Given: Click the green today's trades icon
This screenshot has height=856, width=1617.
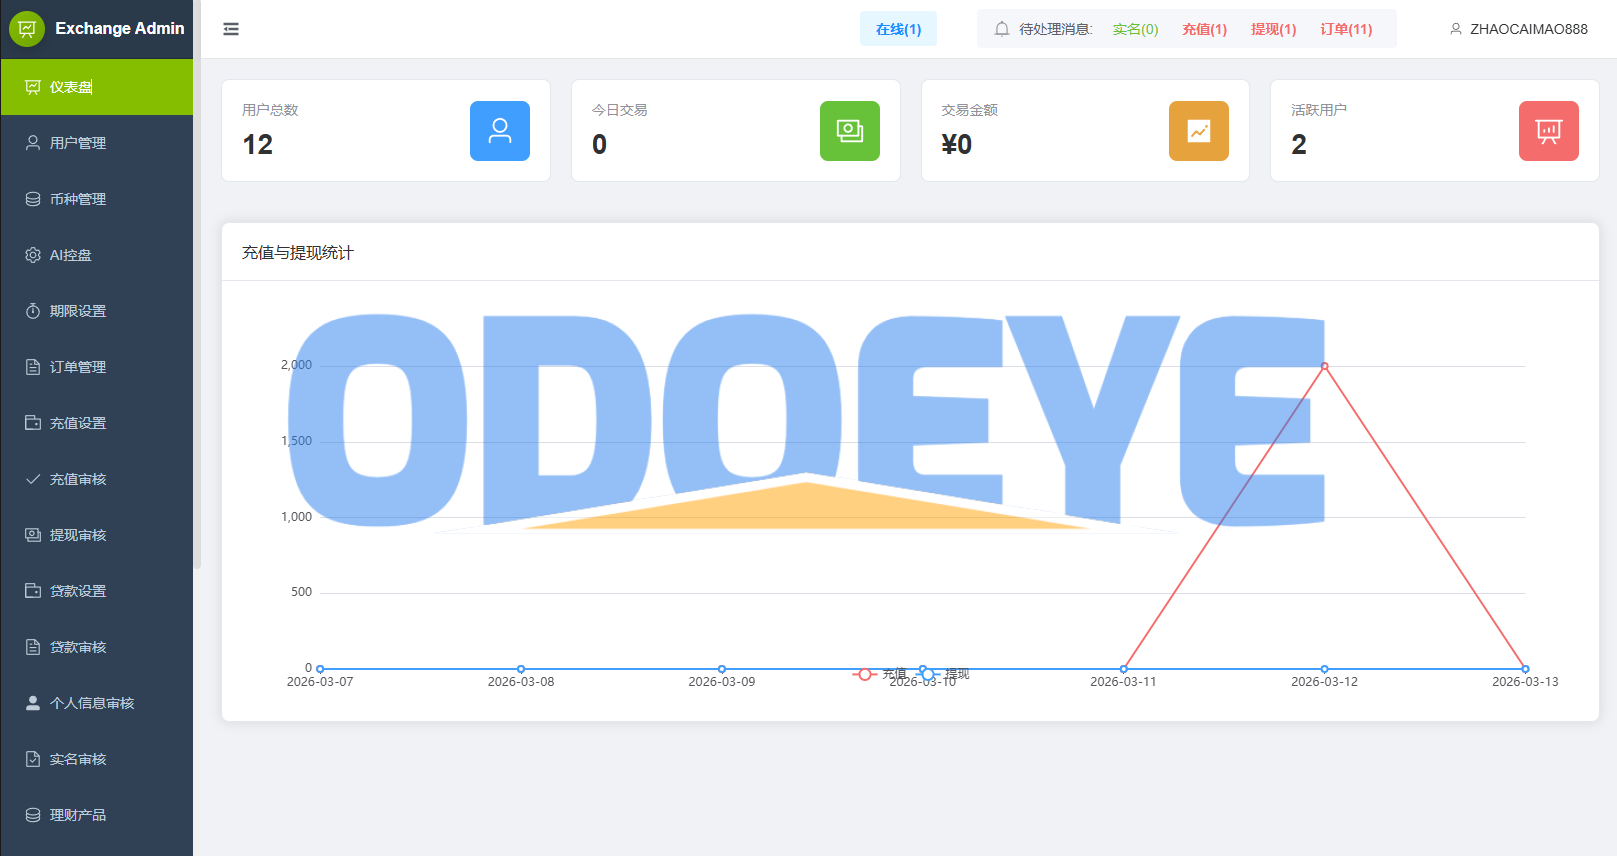Looking at the screenshot, I should 850,131.
